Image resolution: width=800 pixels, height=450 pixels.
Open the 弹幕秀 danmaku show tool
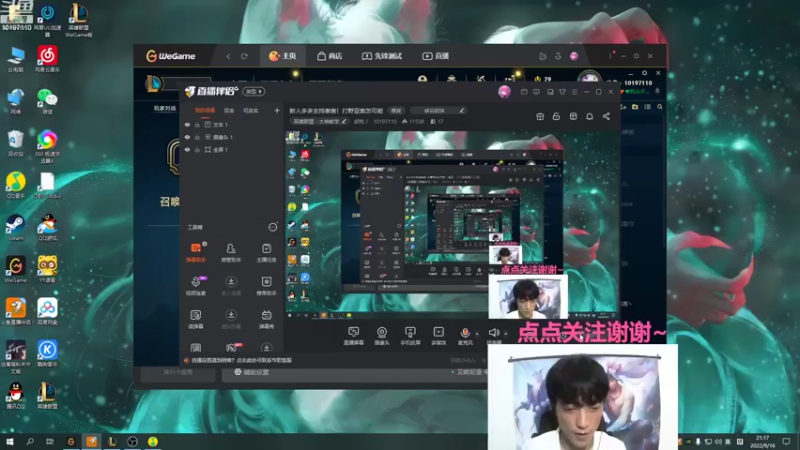tap(266, 318)
